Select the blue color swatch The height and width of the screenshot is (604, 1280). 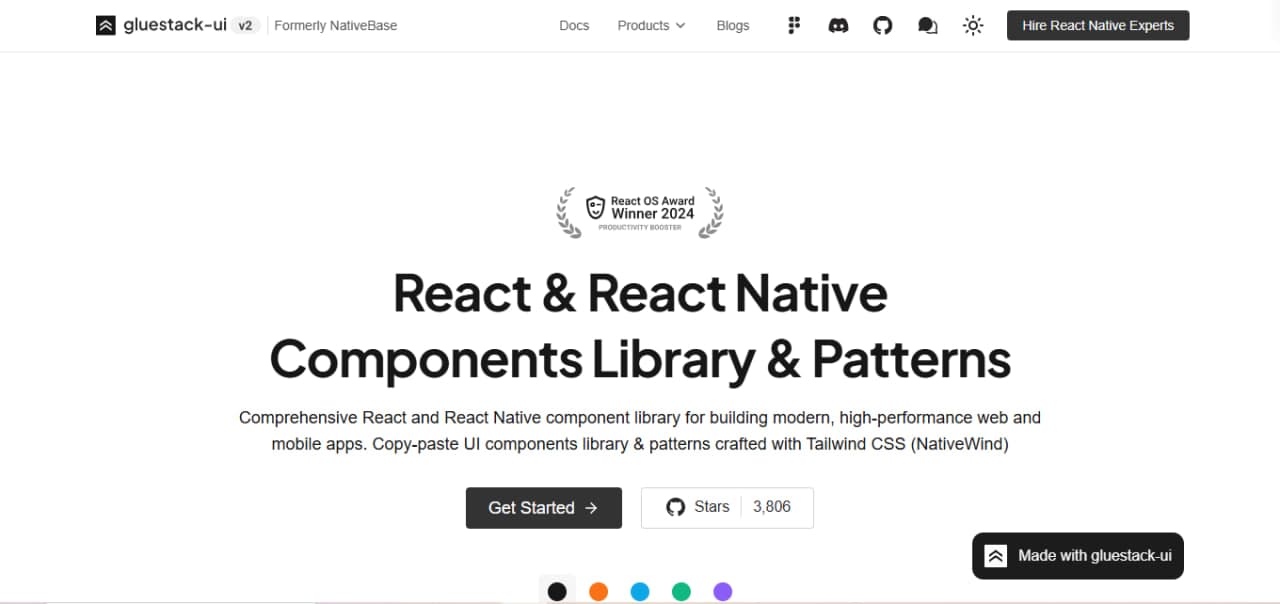pos(640,591)
